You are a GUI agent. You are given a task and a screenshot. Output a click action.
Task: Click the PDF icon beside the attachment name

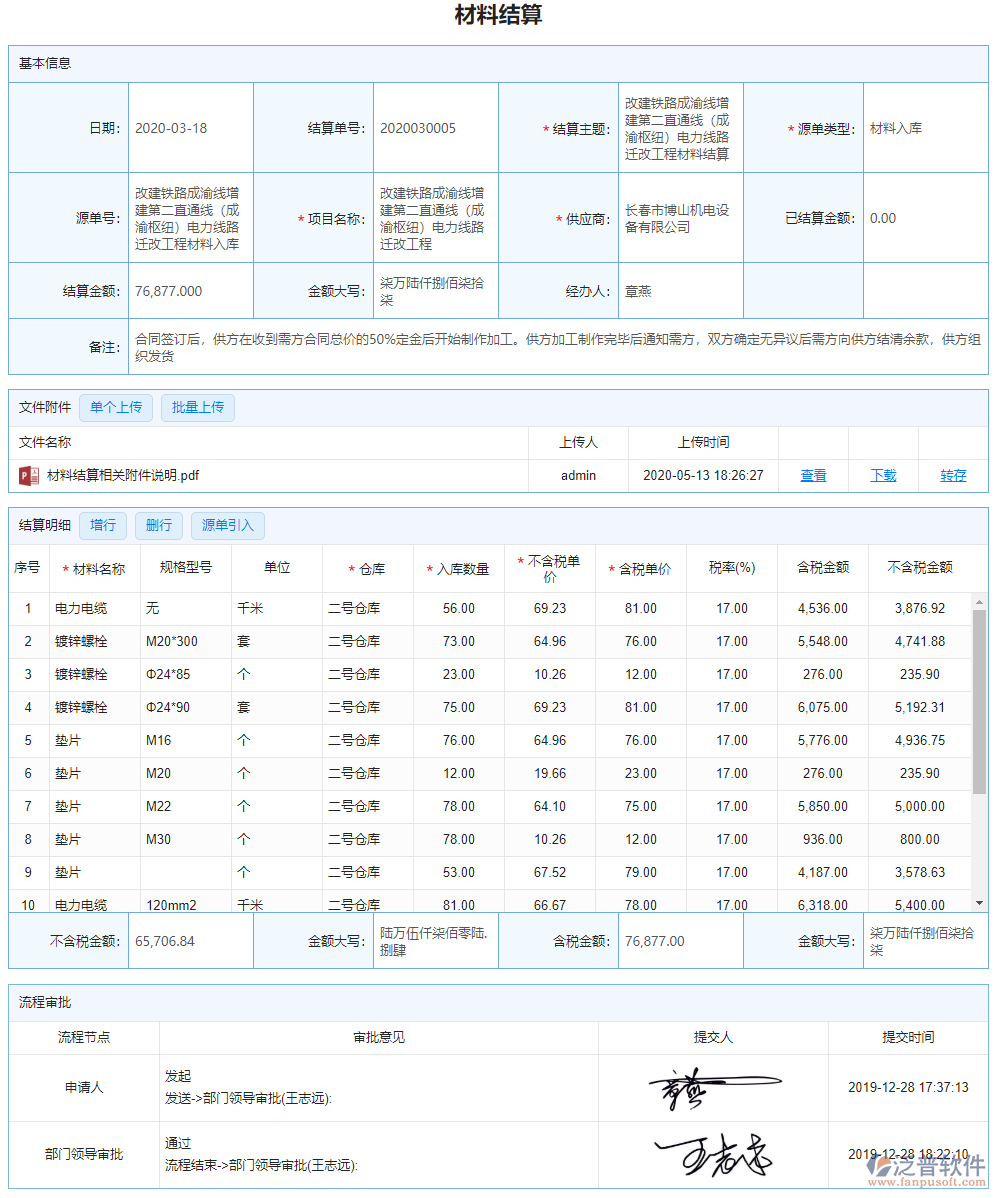(x=29, y=475)
